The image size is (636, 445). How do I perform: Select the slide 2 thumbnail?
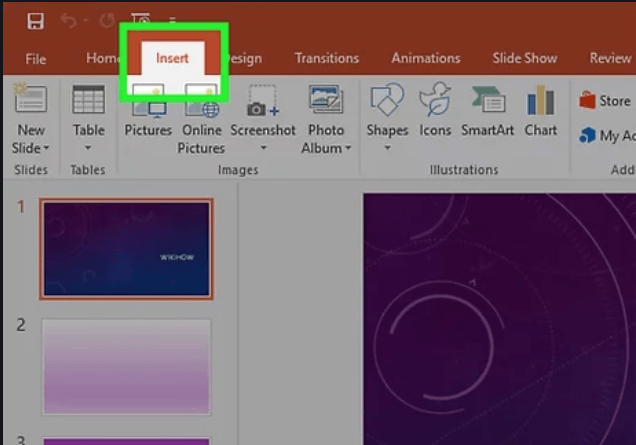pos(127,367)
